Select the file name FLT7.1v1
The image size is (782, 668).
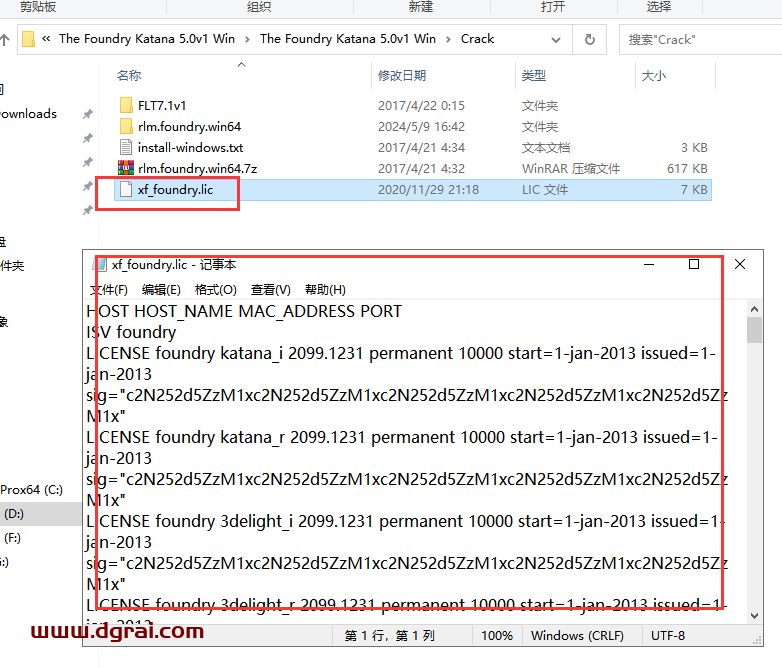coord(162,106)
